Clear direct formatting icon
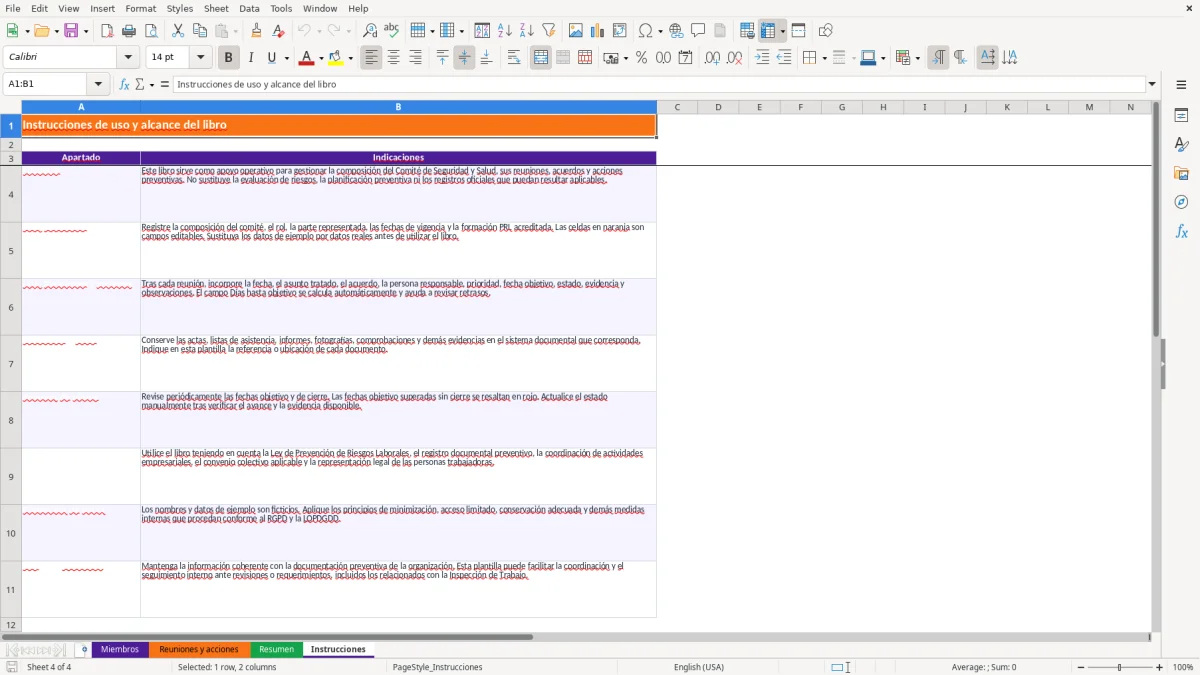This screenshot has width=1200, height=675. coord(279,31)
